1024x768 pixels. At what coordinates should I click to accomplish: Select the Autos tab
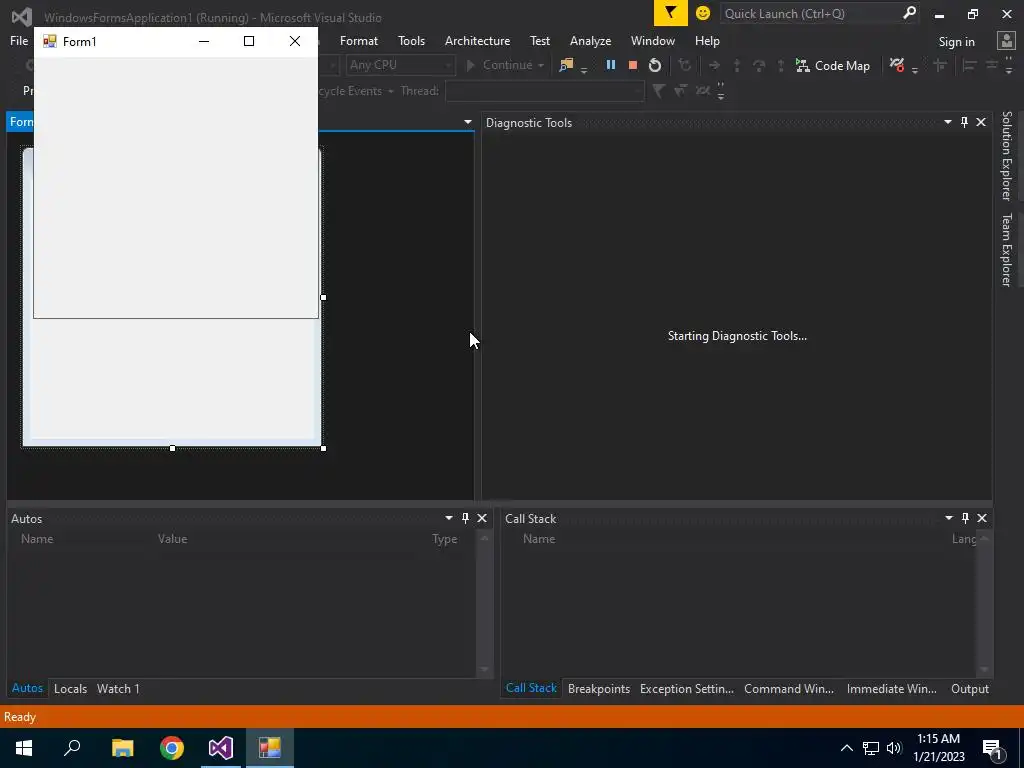(x=27, y=688)
